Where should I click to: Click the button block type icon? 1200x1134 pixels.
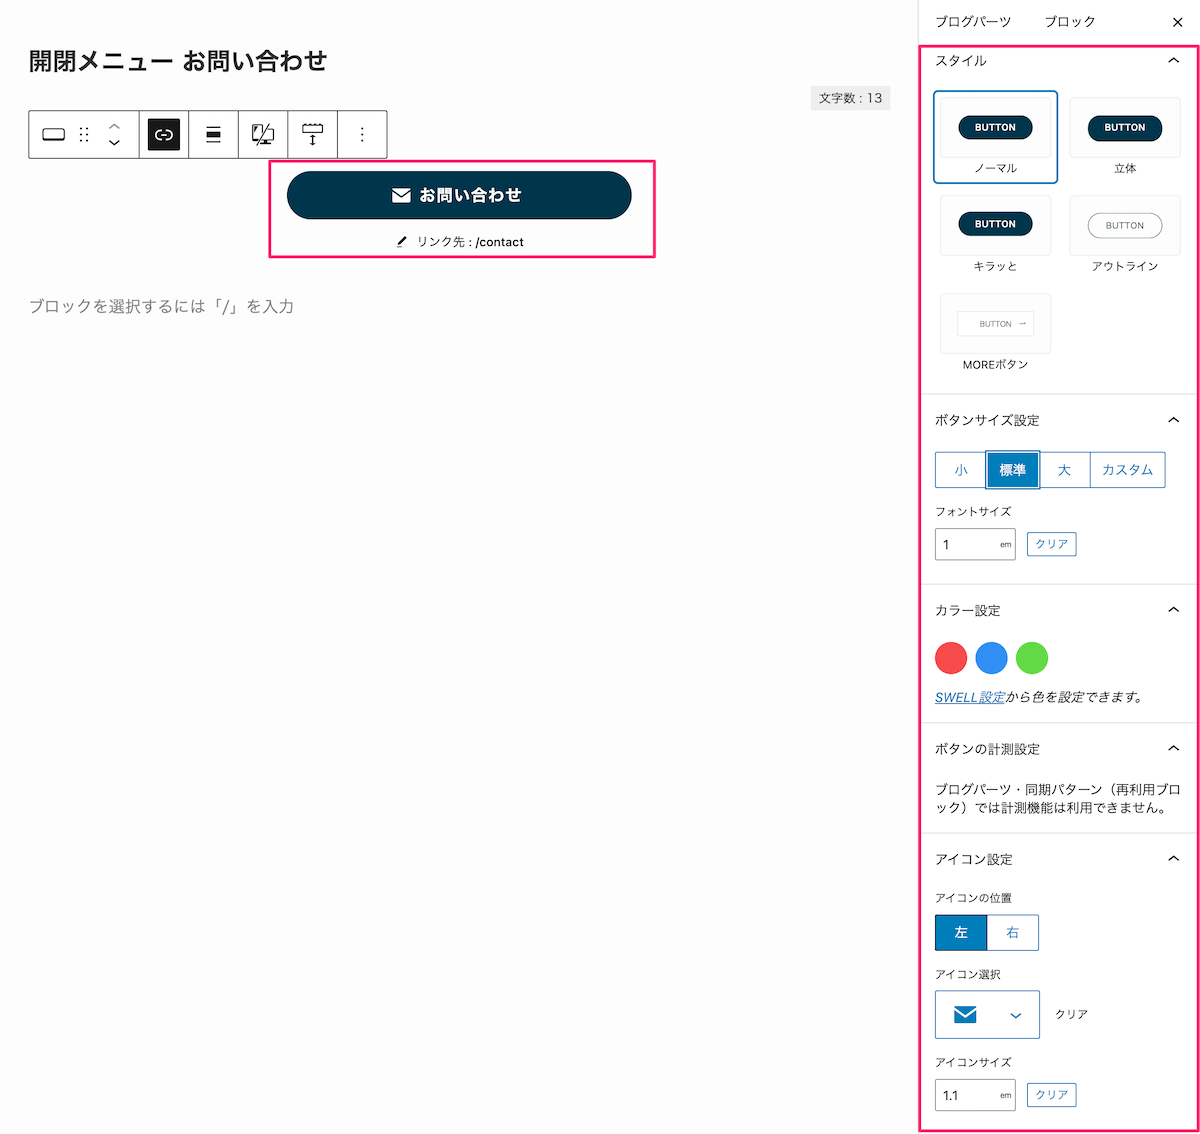tap(54, 134)
